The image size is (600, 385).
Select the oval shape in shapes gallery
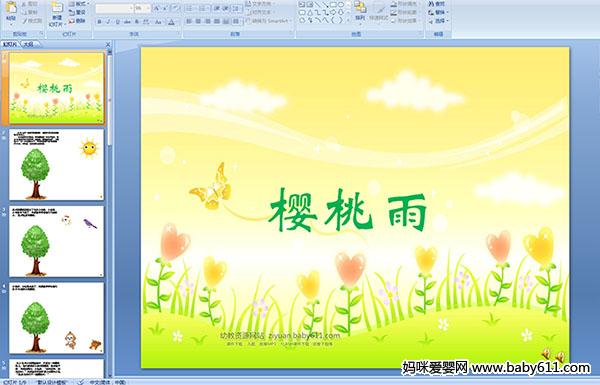pyautogui.click(x=341, y=5)
